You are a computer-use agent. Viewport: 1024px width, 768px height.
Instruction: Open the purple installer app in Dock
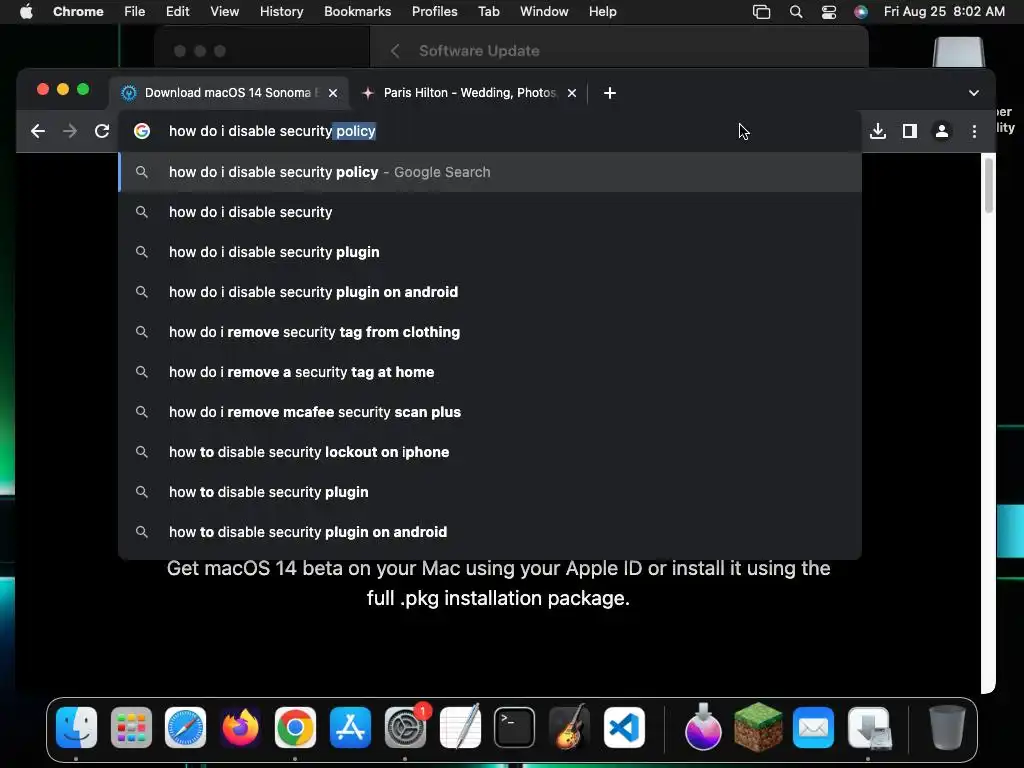point(703,728)
